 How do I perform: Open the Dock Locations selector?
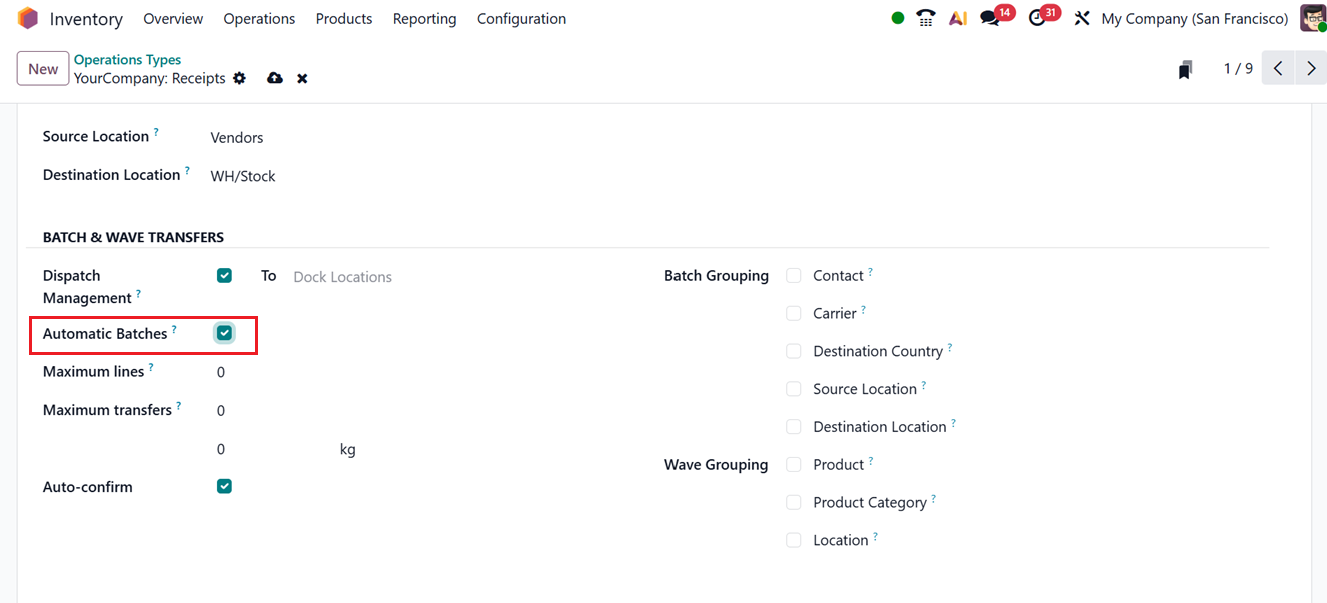pos(342,276)
